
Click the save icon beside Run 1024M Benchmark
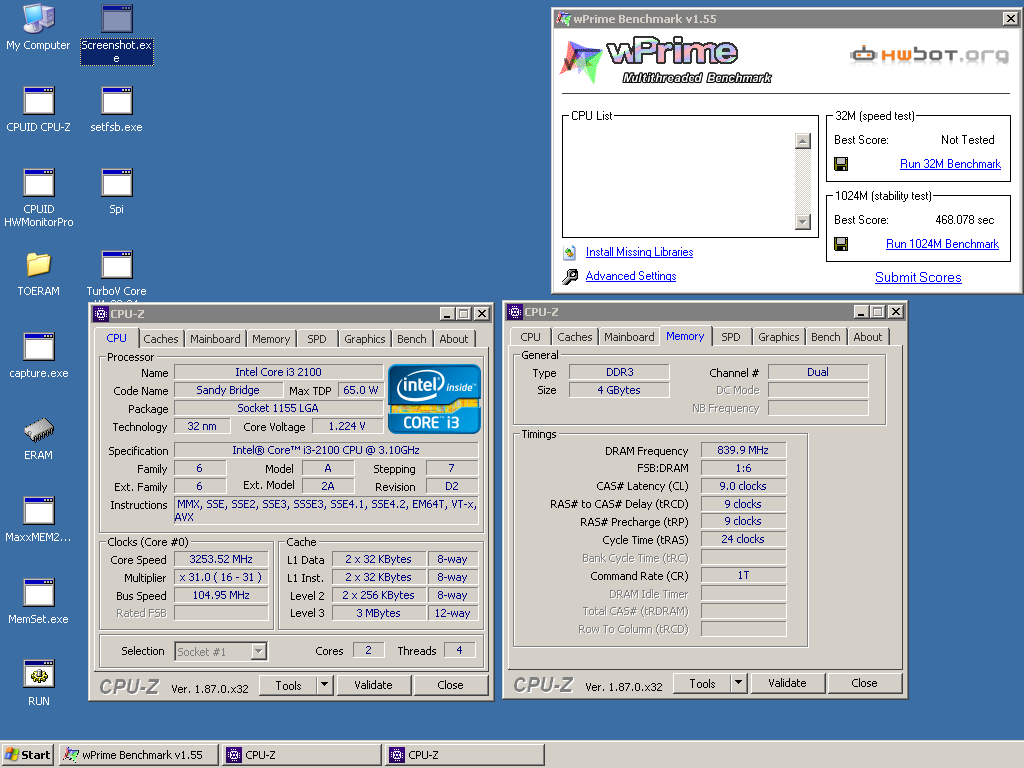point(841,244)
